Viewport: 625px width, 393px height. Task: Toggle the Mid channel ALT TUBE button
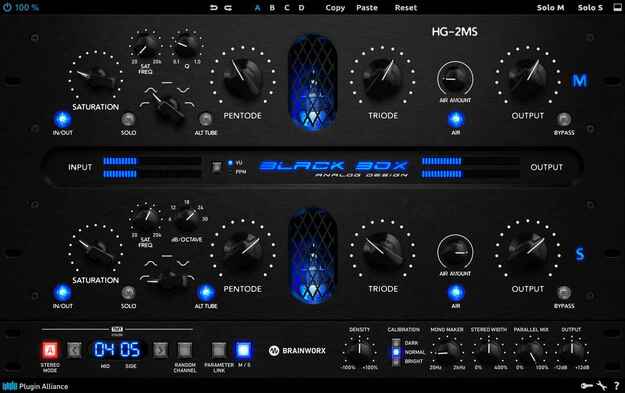click(206, 119)
